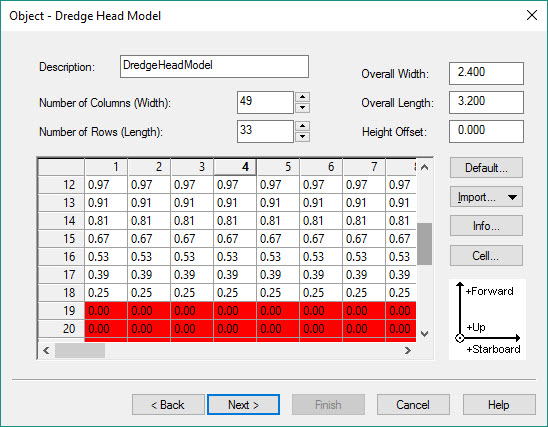Return with the < Back button
Viewport: 548px width, 427px height.
(168, 405)
